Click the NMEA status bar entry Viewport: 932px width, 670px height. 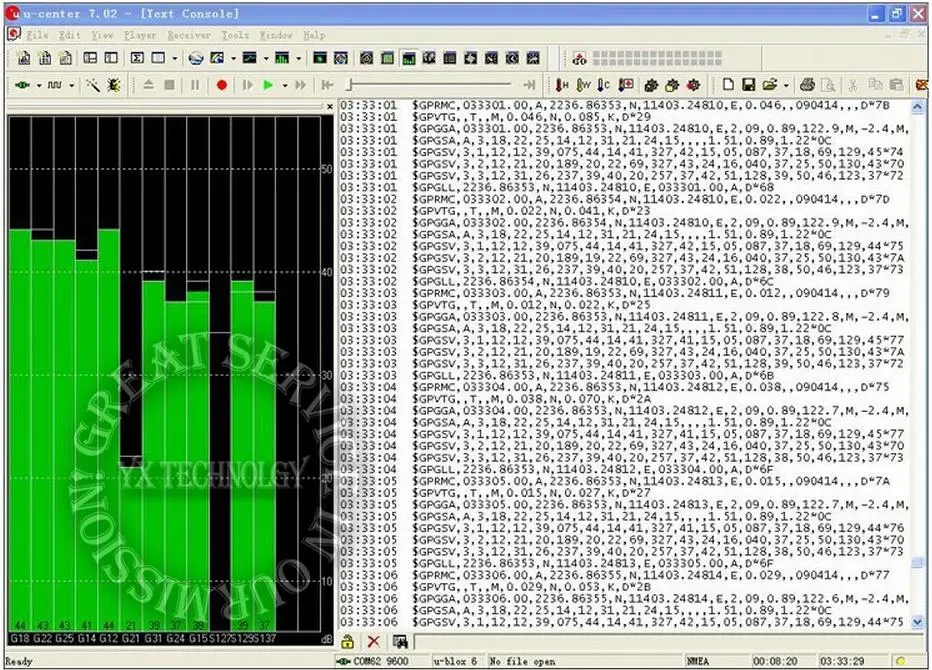coord(697,661)
